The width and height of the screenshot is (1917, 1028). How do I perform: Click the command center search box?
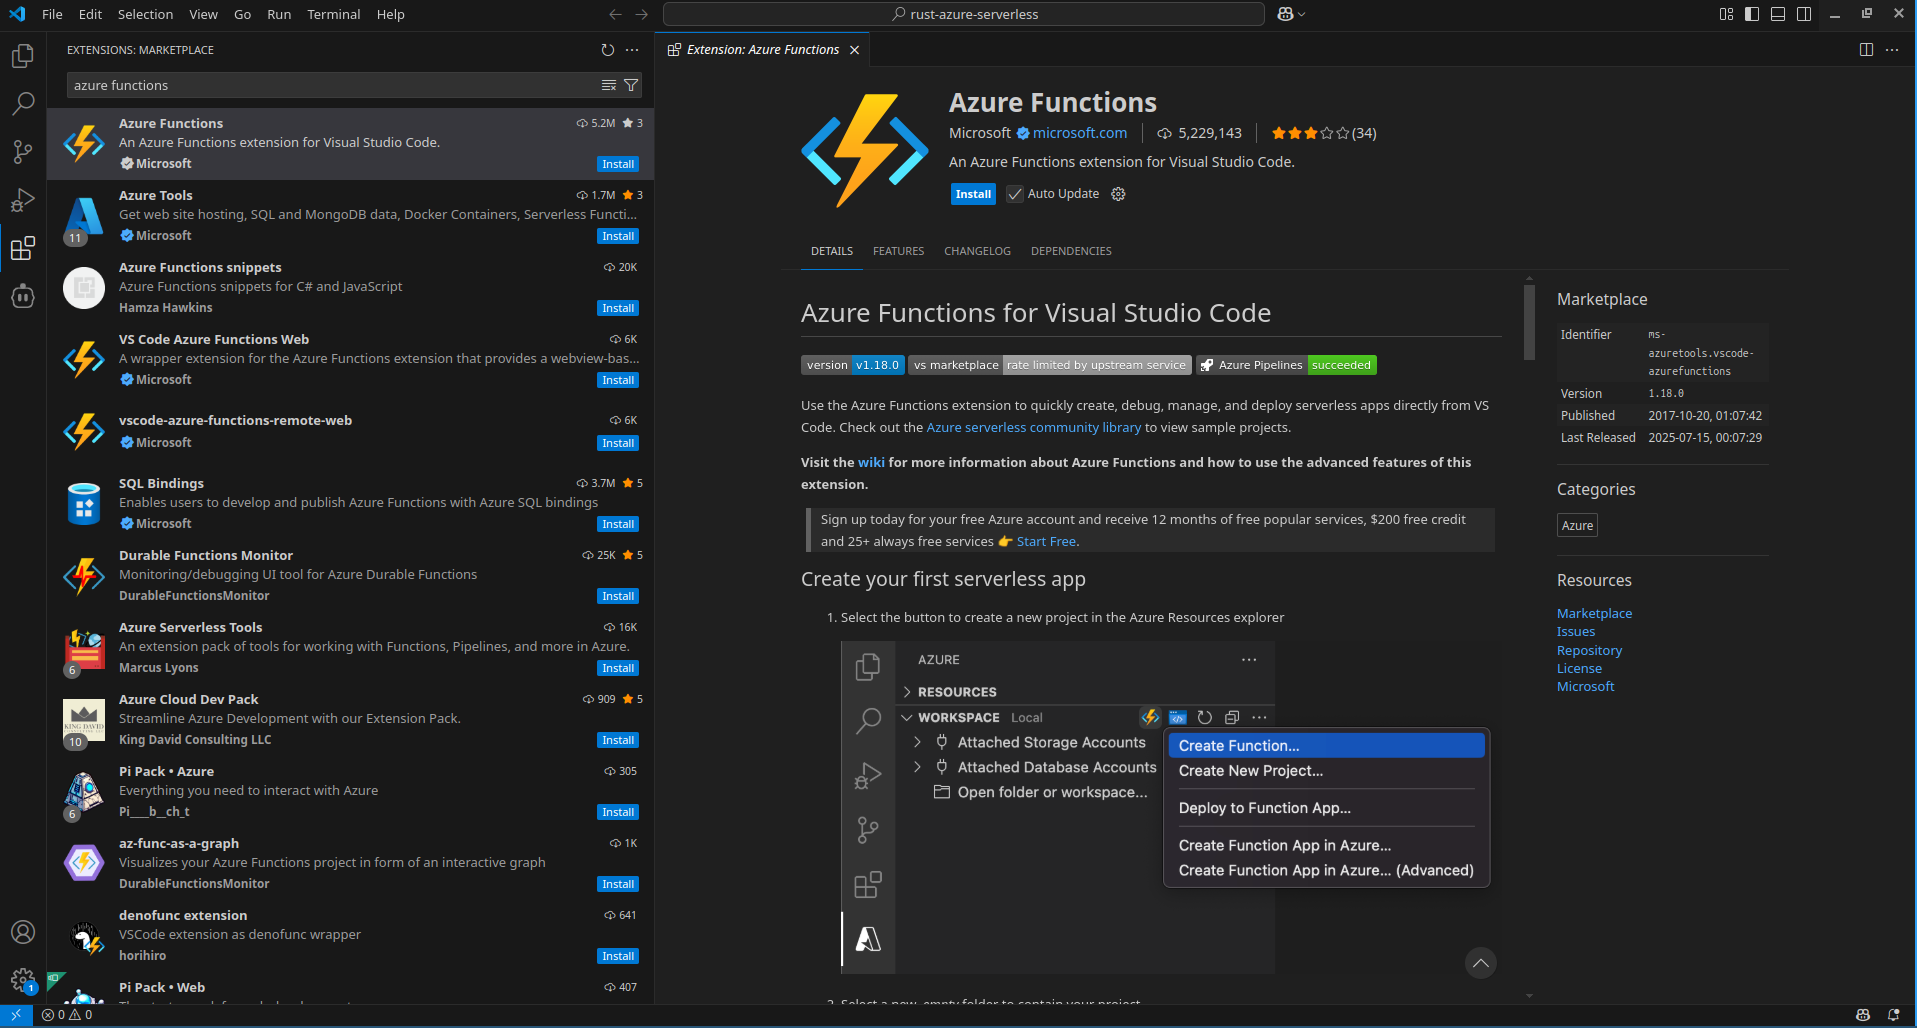point(964,14)
